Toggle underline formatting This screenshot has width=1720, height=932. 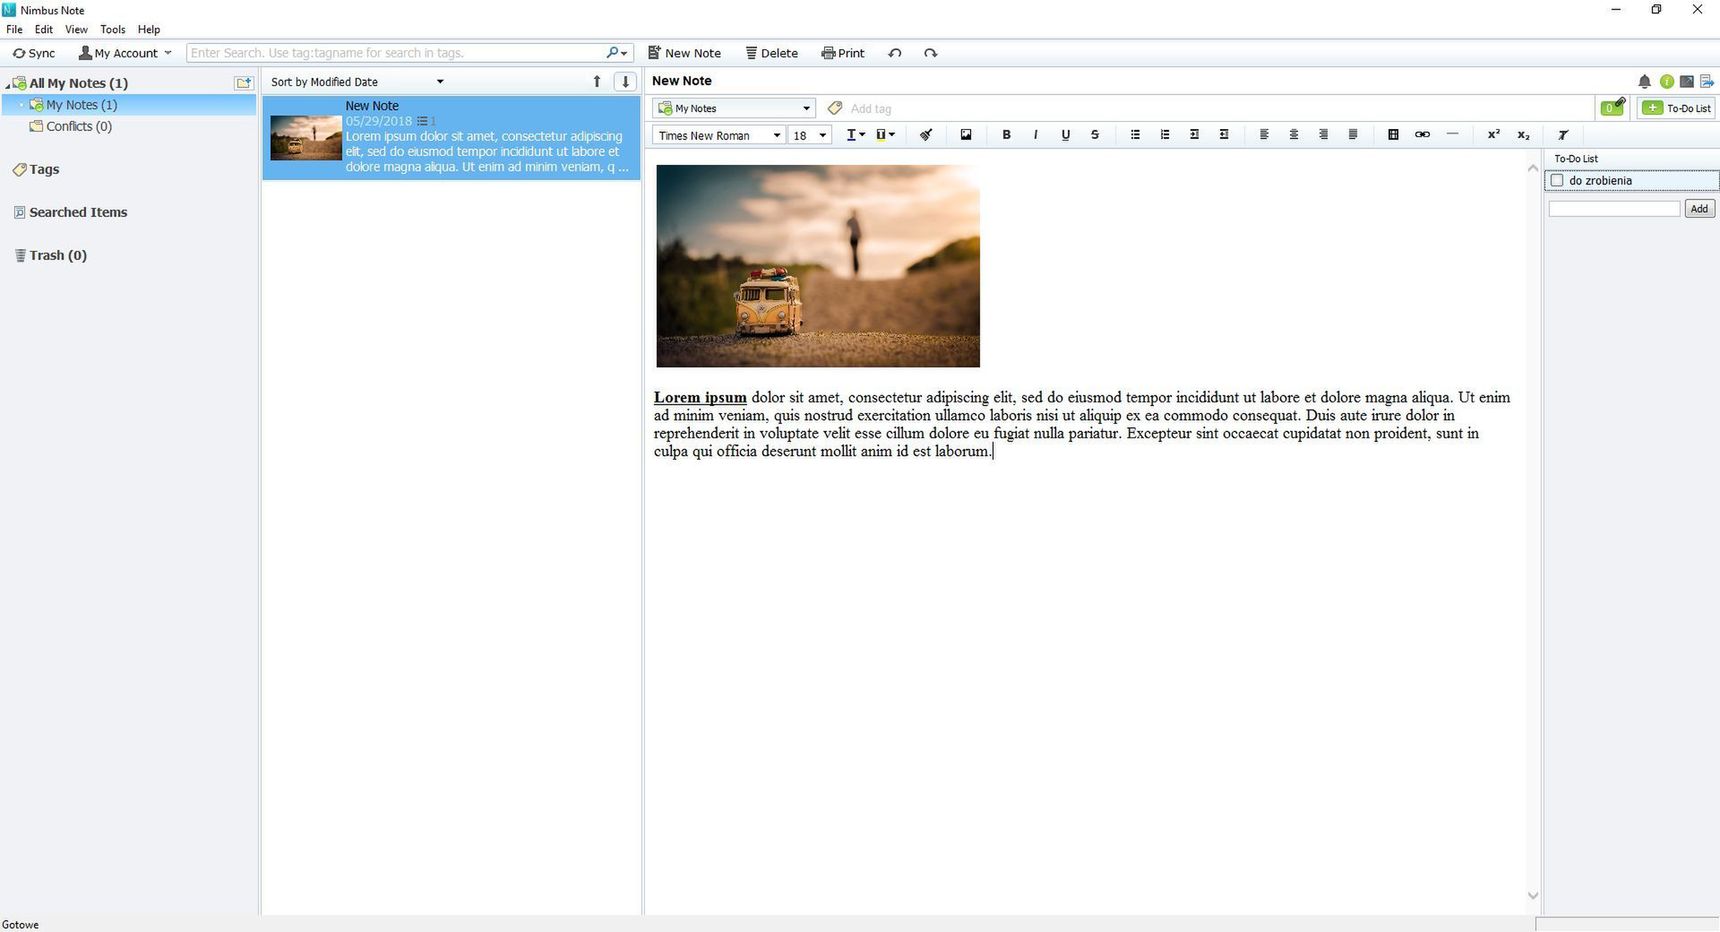tap(1065, 135)
